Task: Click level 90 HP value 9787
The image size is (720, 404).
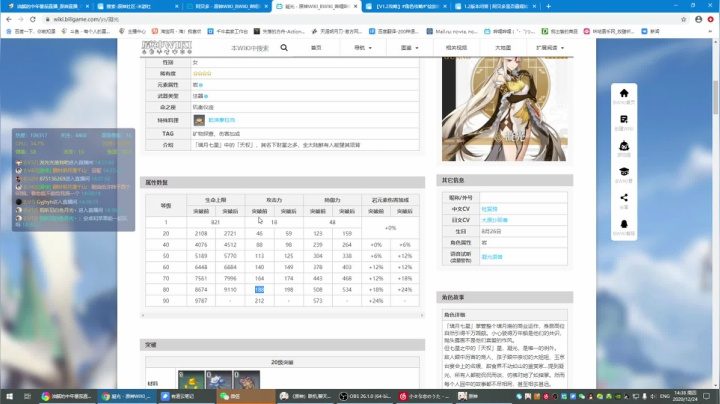Action: tap(201, 301)
